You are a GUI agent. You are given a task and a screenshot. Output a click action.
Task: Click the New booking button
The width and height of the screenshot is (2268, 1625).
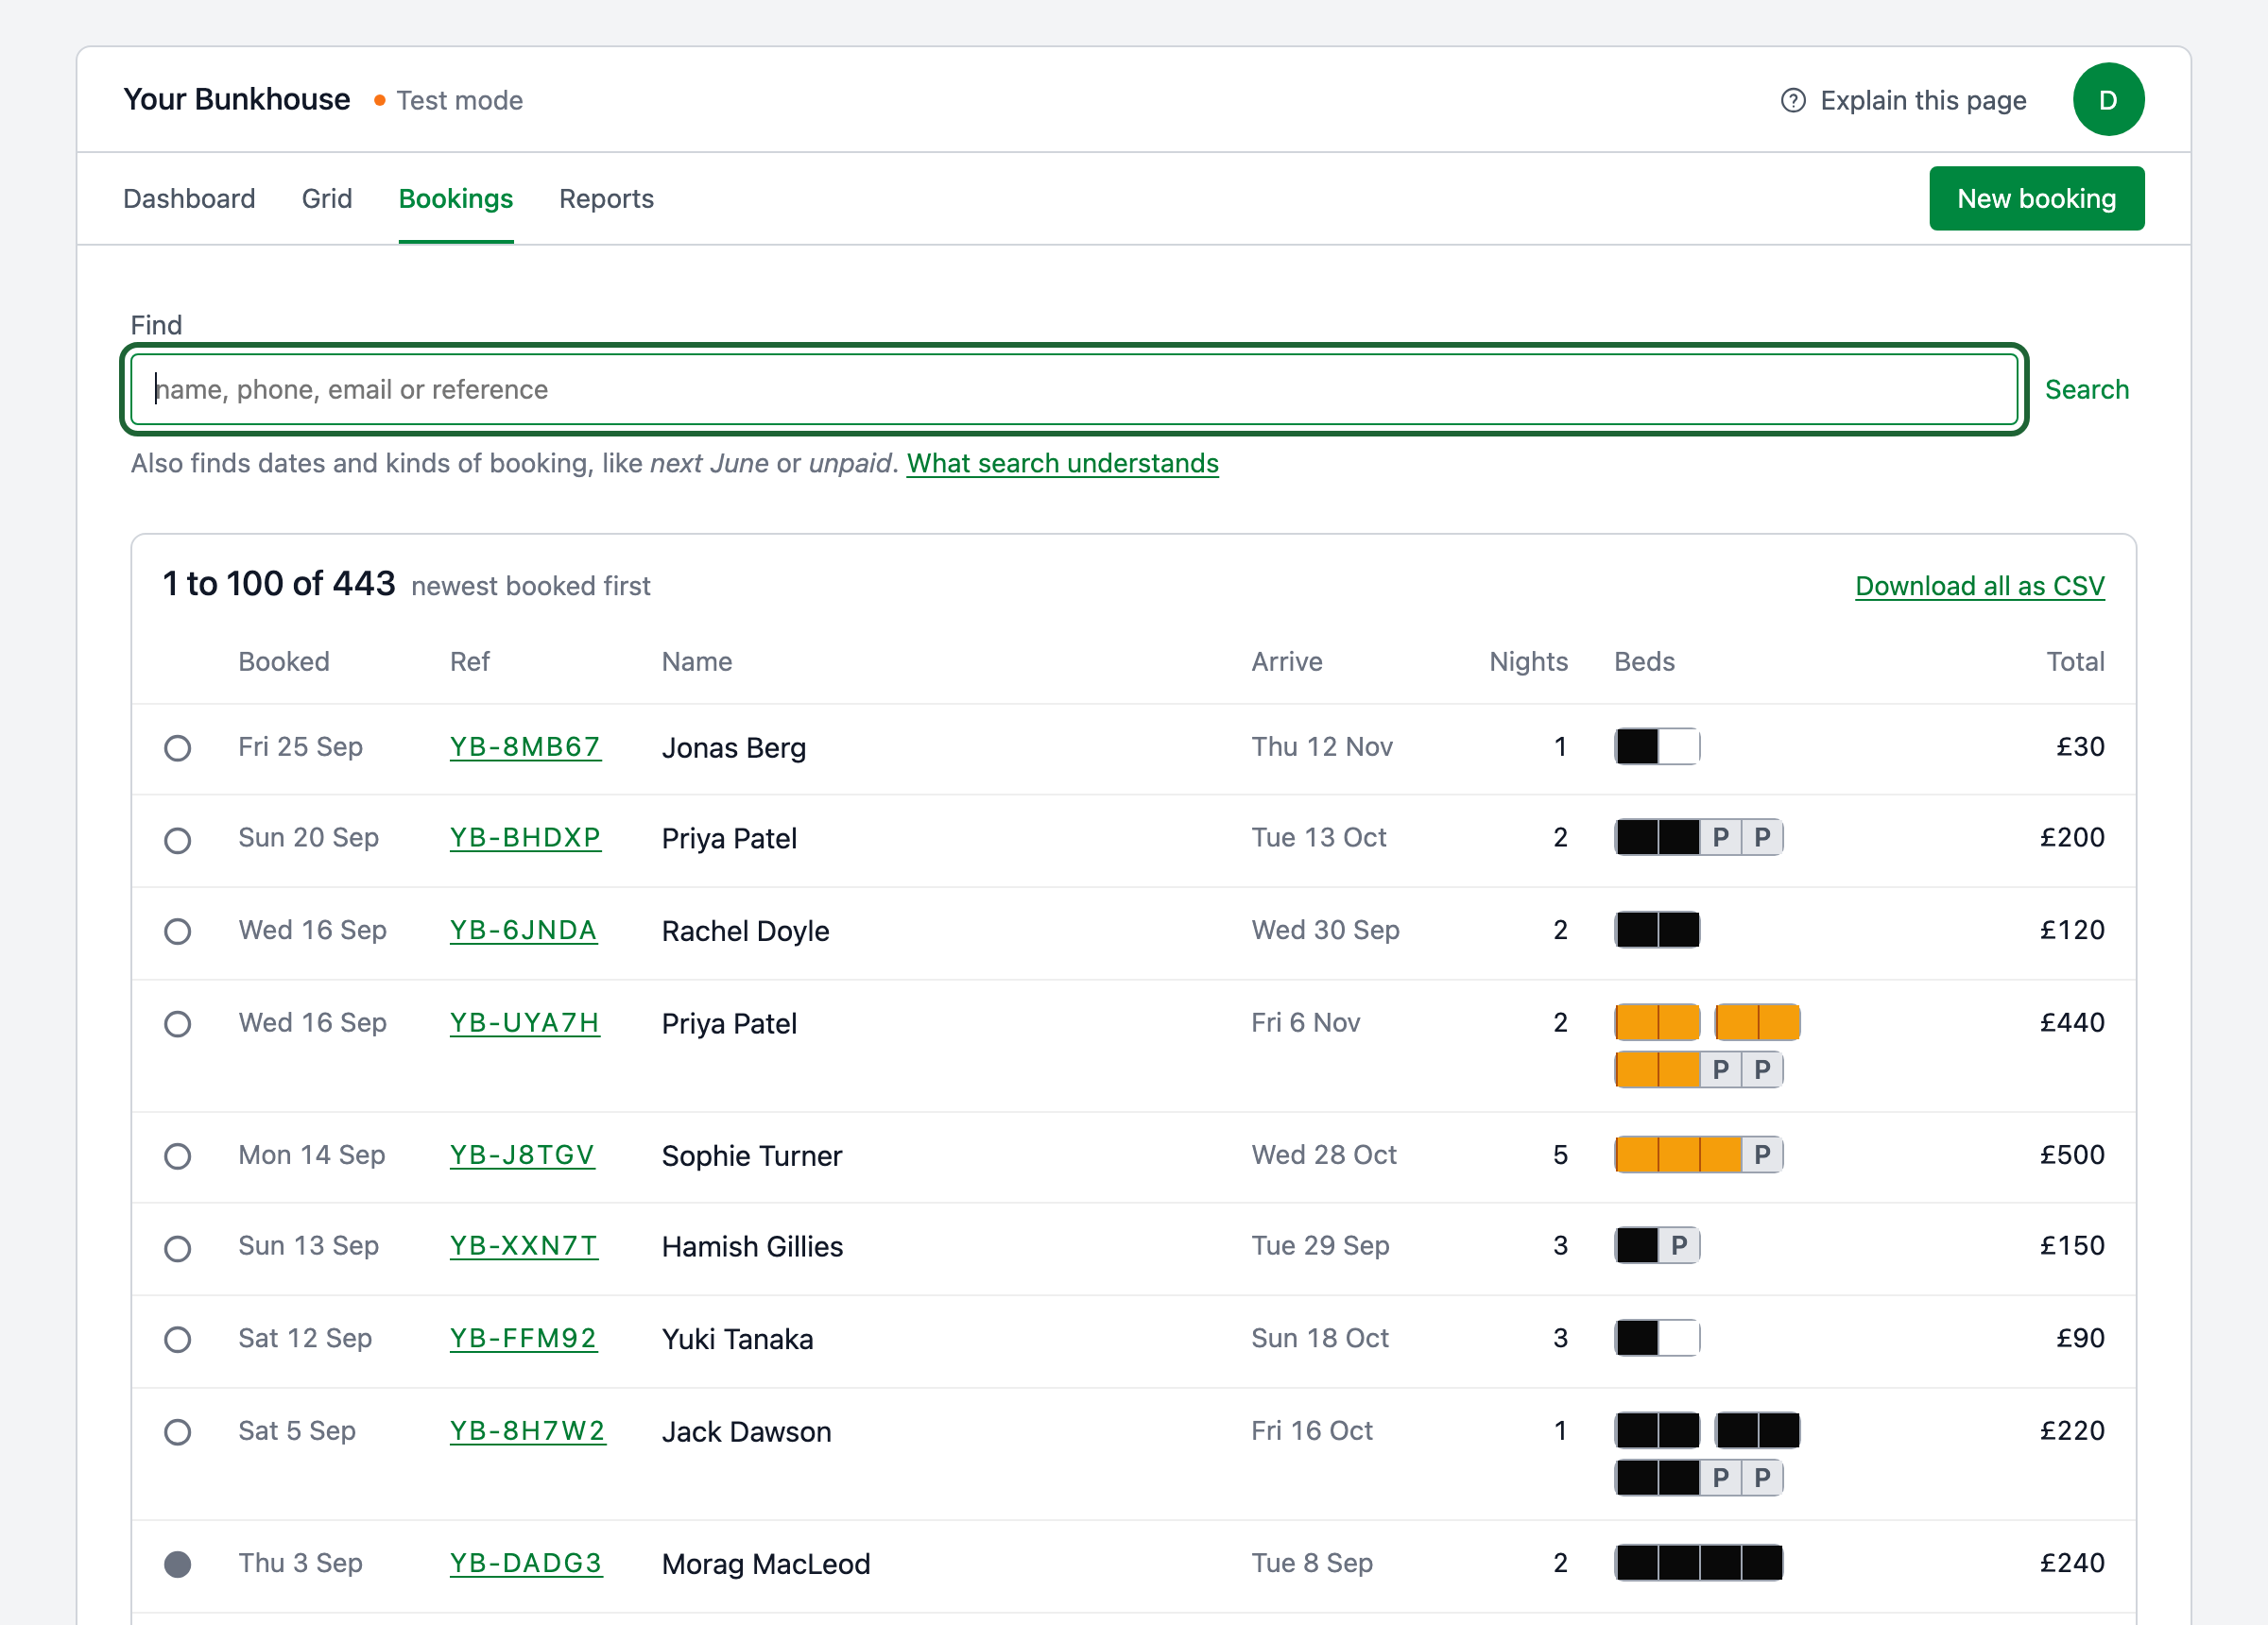[2036, 199]
